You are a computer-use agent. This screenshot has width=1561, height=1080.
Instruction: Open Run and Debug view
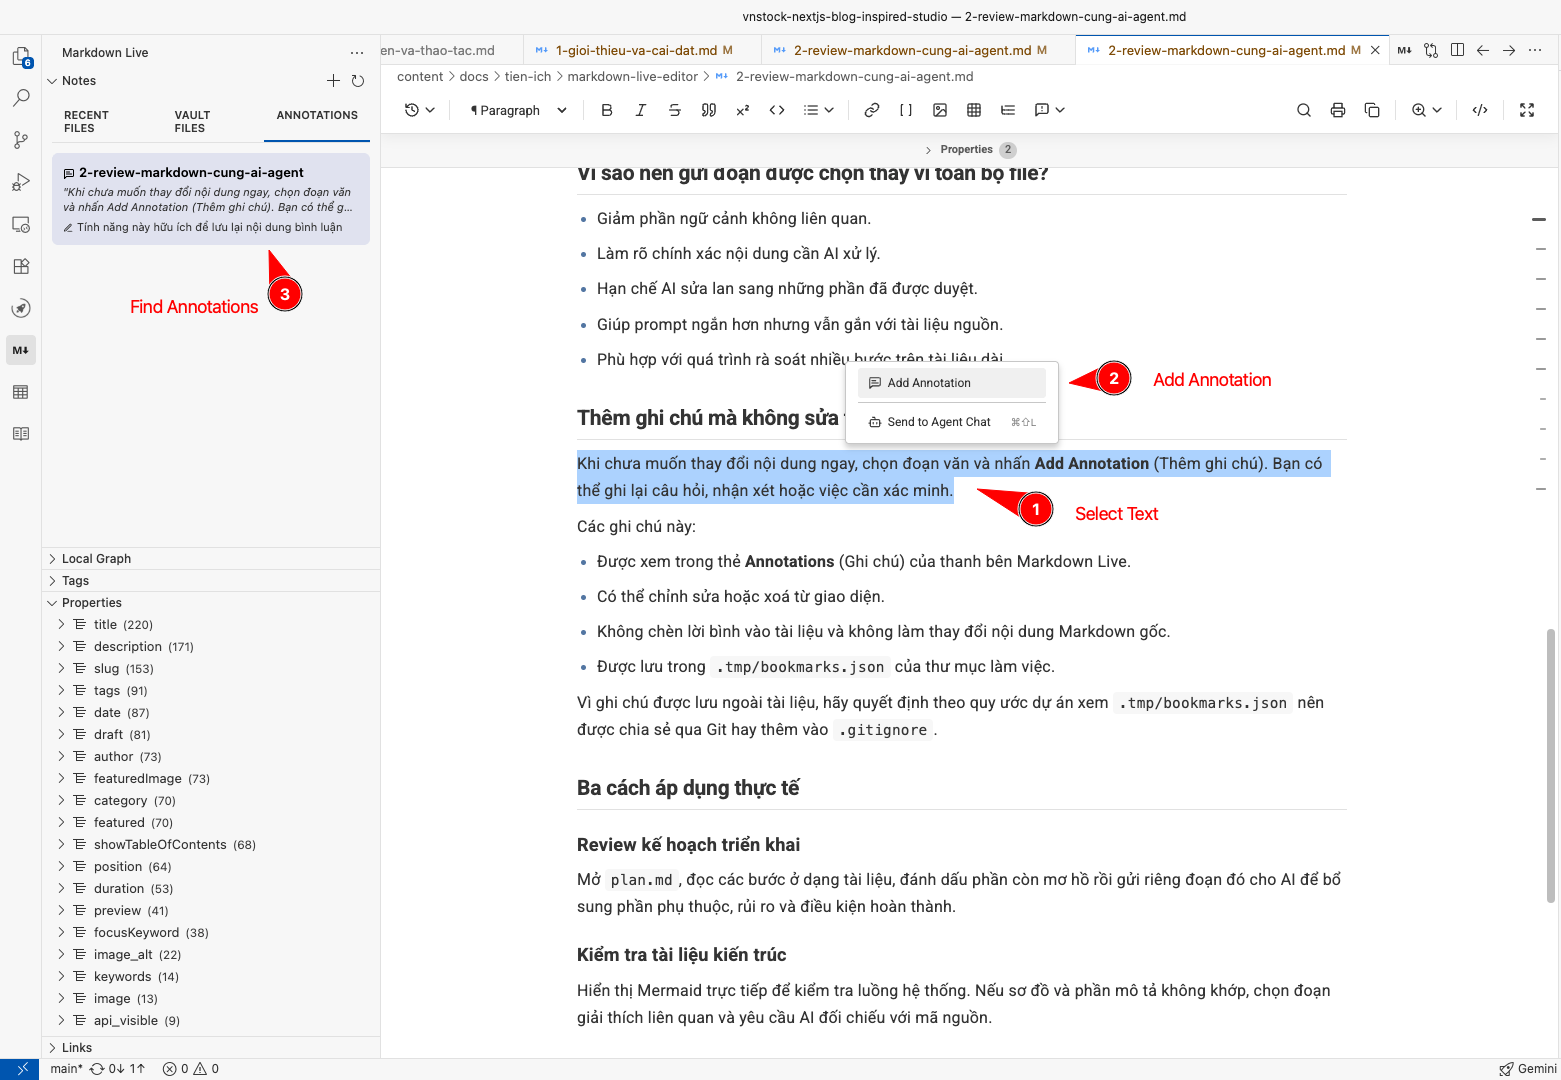[x=21, y=182]
